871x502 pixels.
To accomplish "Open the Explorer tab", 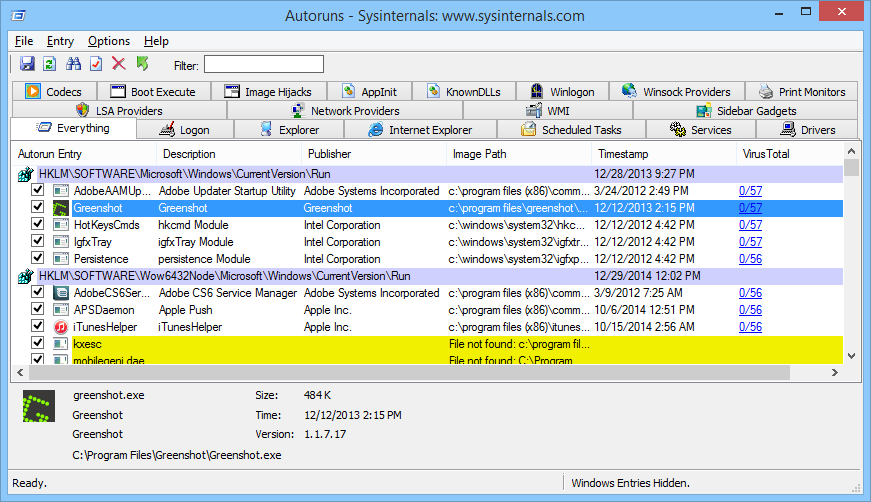I will point(289,130).
